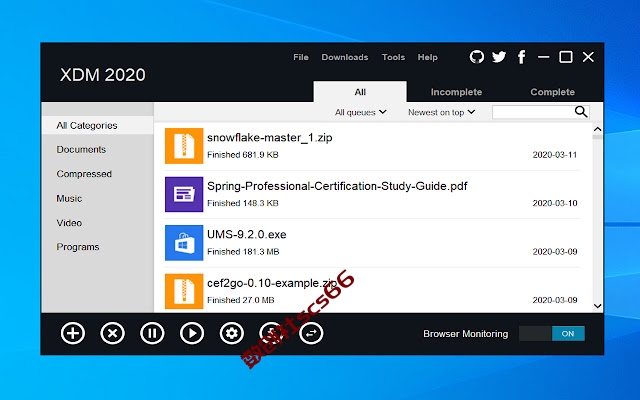This screenshot has width=640, height=400.
Task: Open the Tools menu
Action: [393, 57]
